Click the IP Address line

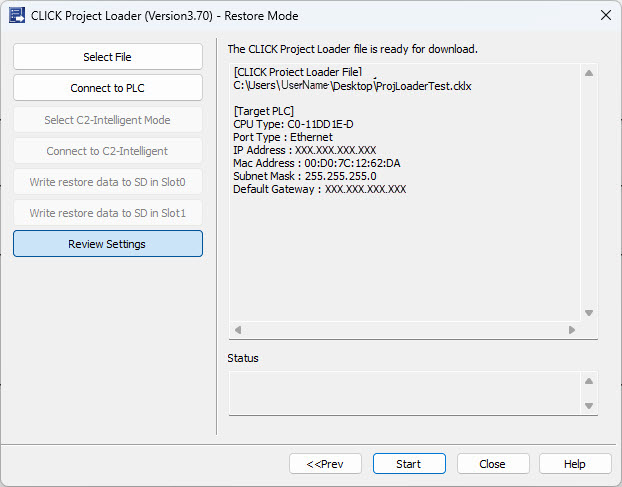pyautogui.click(x=305, y=150)
